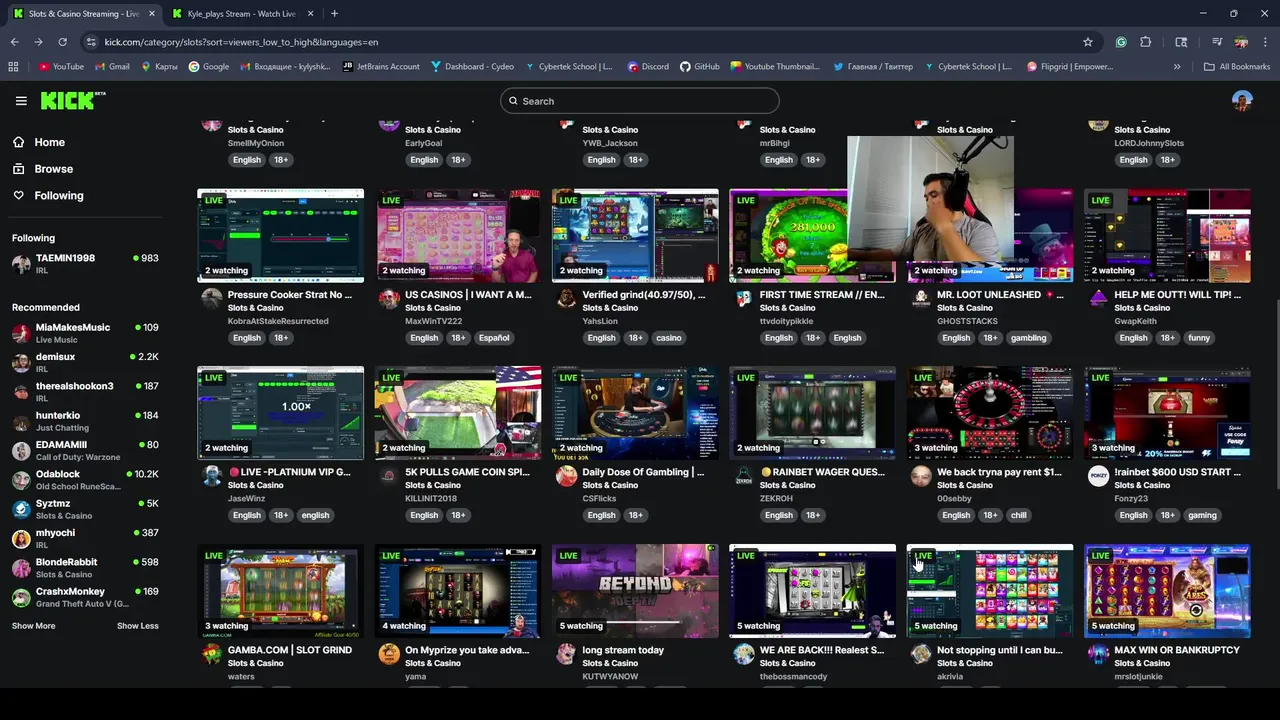Click channel name KobraAtStakeResurrected
The height and width of the screenshot is (720, 1280).
(278, 321)
